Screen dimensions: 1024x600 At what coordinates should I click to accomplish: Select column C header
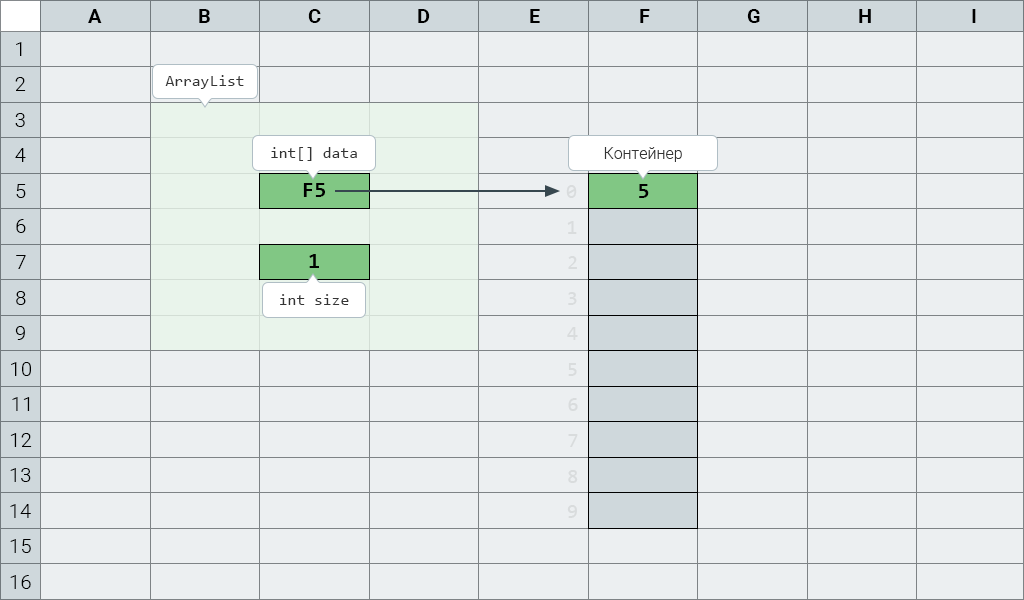[314, 16]
